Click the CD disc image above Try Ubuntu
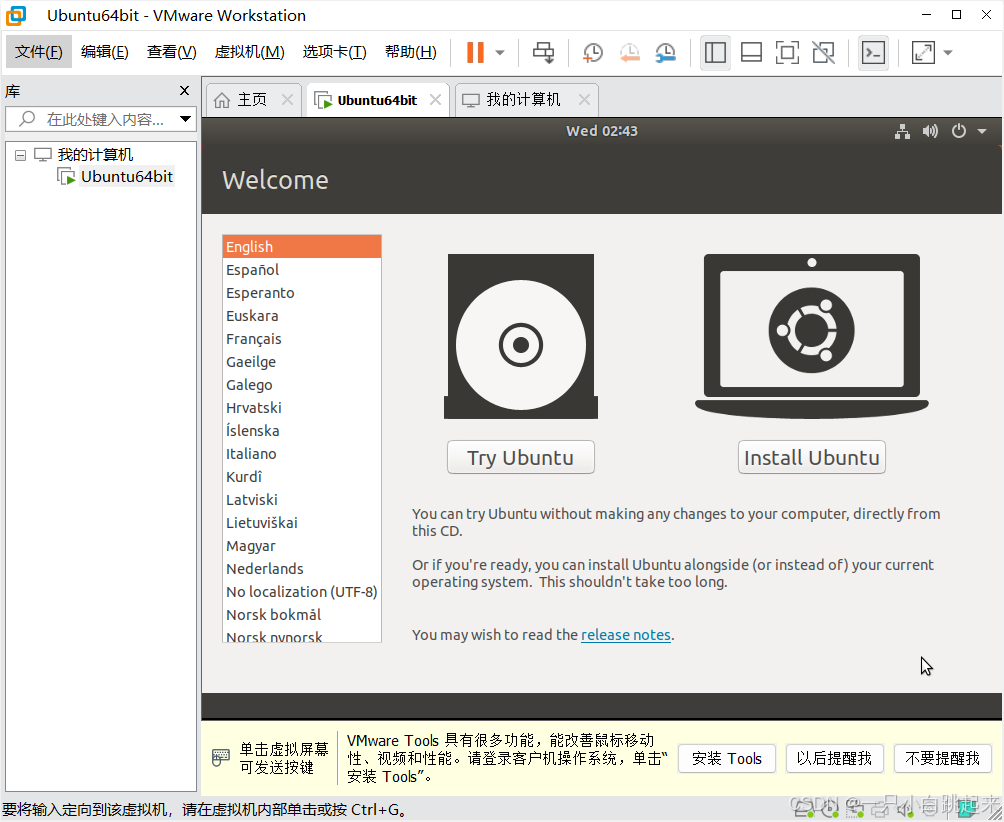 point(521,336)
